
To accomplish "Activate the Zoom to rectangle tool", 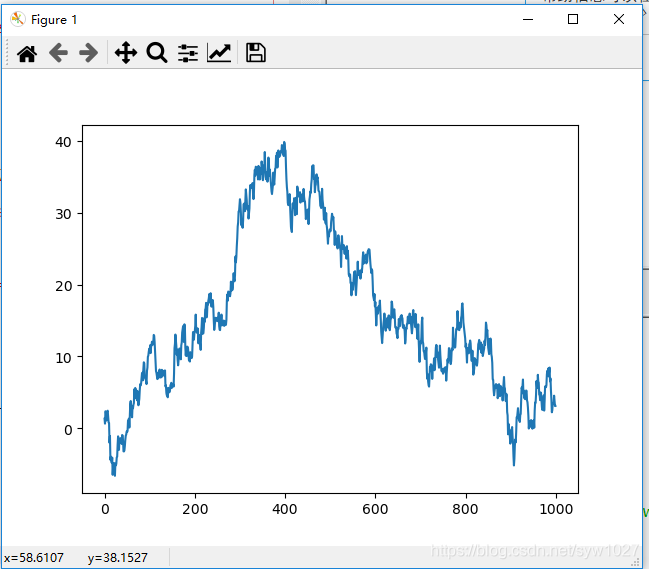I will 157,53.
